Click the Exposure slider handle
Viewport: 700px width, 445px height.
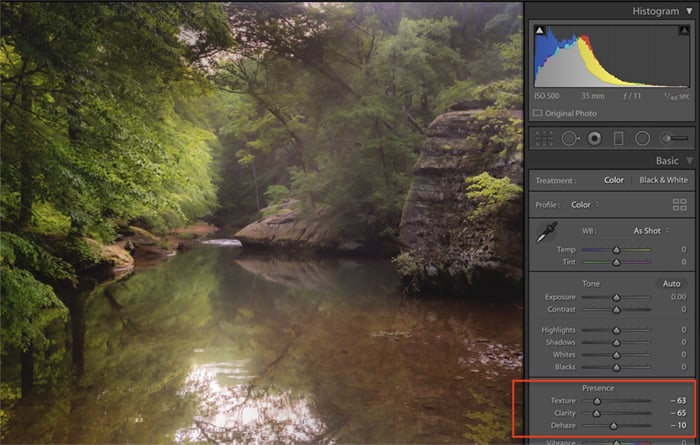click(x=617, y=297)
